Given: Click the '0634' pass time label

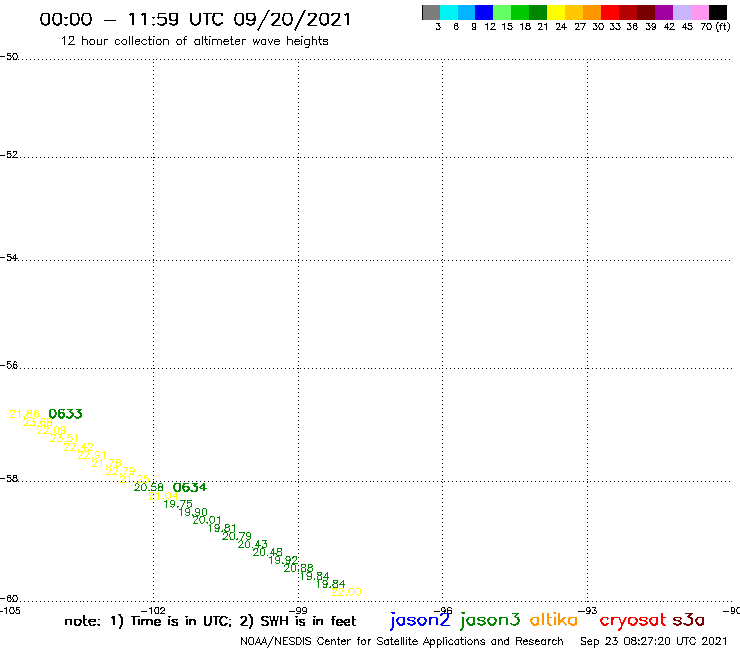Looking at the screenshot, I should (190, 488).
